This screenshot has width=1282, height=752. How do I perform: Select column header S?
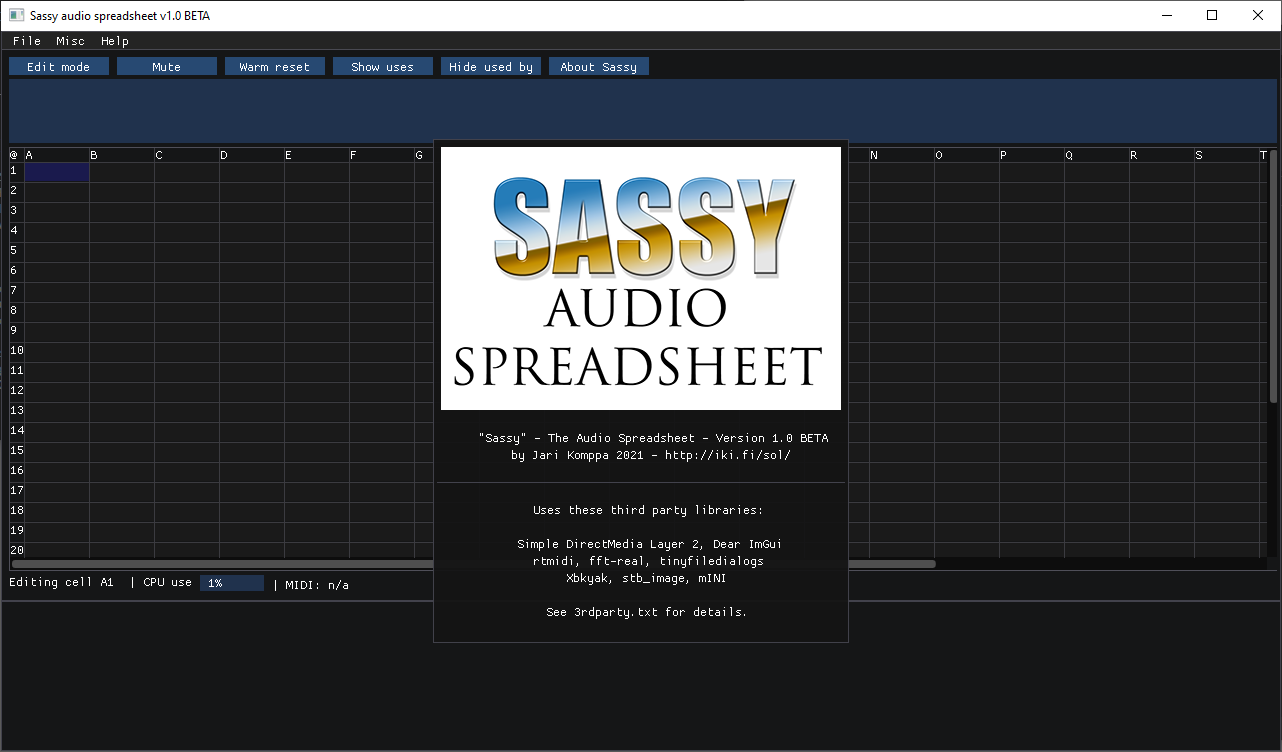[1227, 155]
